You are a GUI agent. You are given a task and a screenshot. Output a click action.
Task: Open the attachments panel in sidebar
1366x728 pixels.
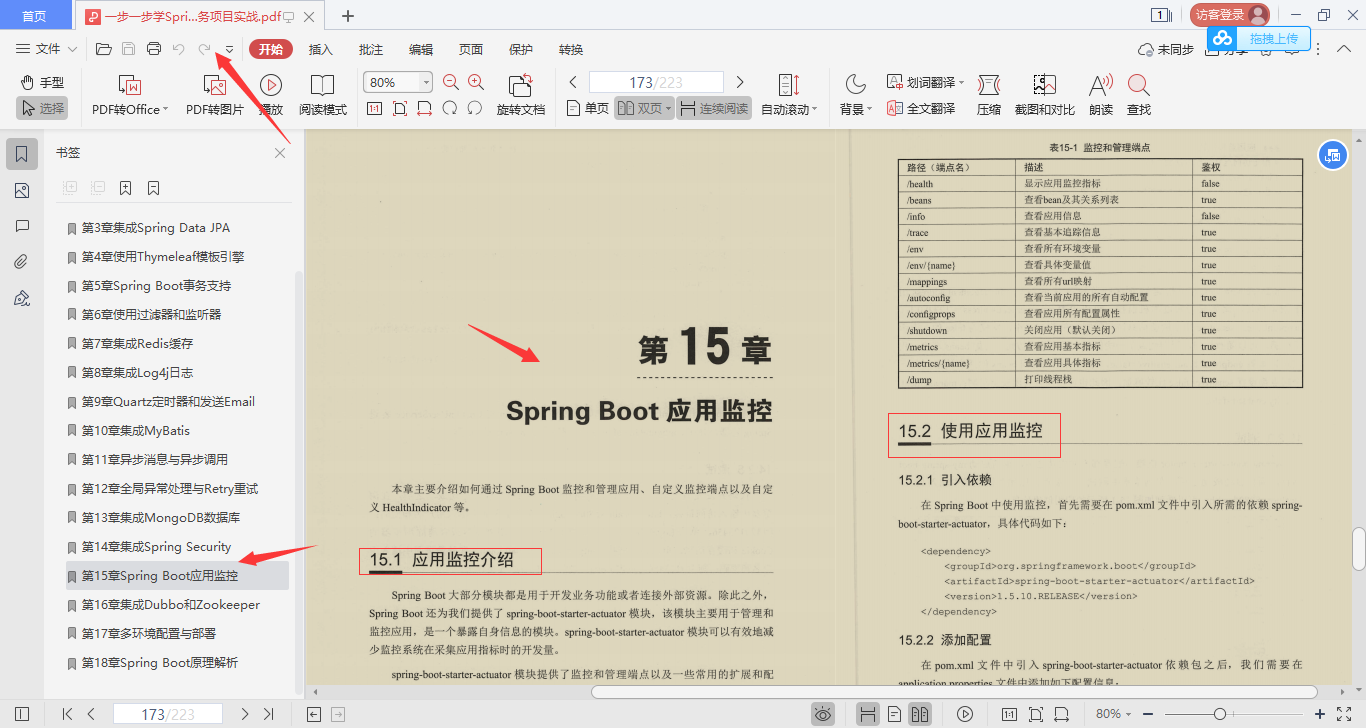point(22,262)
